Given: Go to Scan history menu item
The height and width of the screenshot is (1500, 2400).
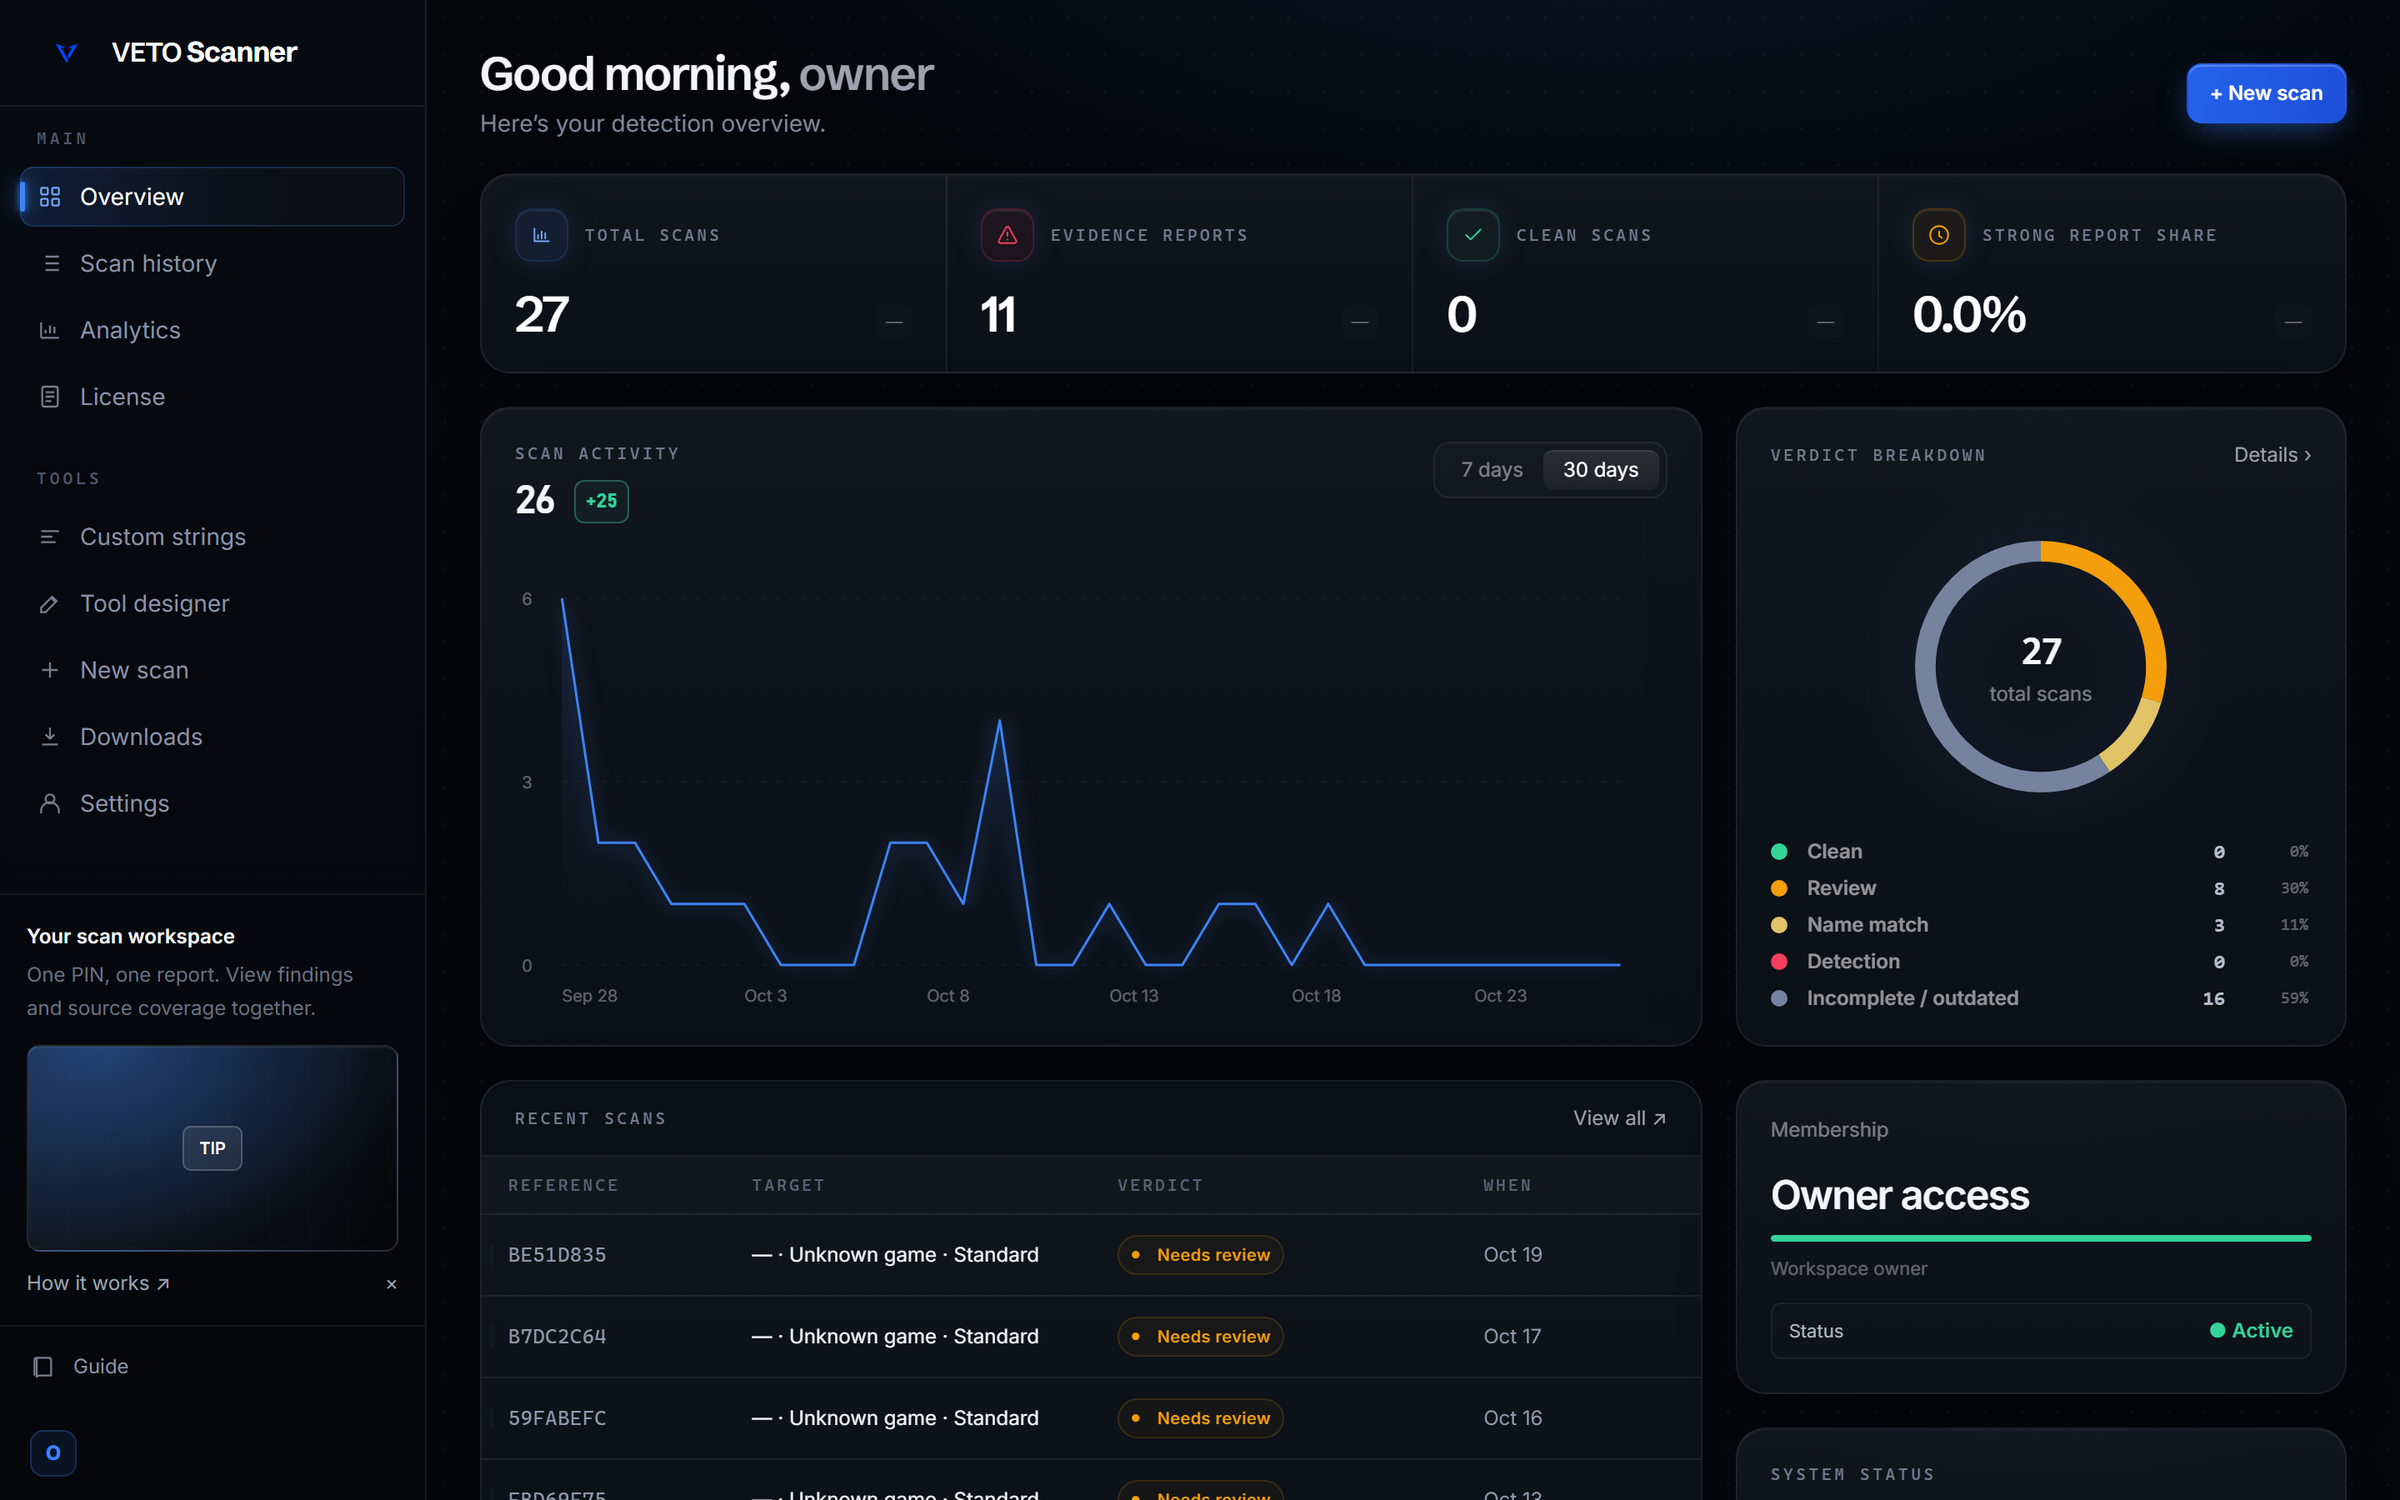Looking at the screenshot, I should coord(212,263).
